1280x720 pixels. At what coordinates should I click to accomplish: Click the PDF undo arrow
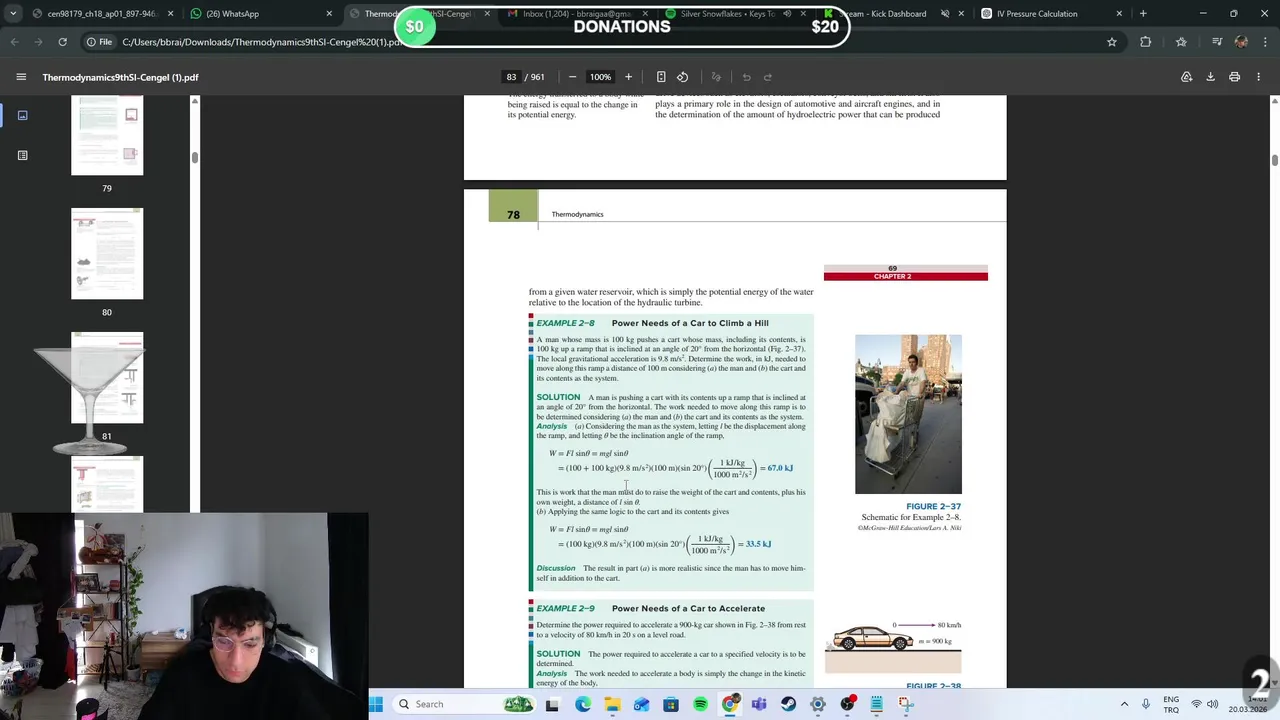(746, 77)
